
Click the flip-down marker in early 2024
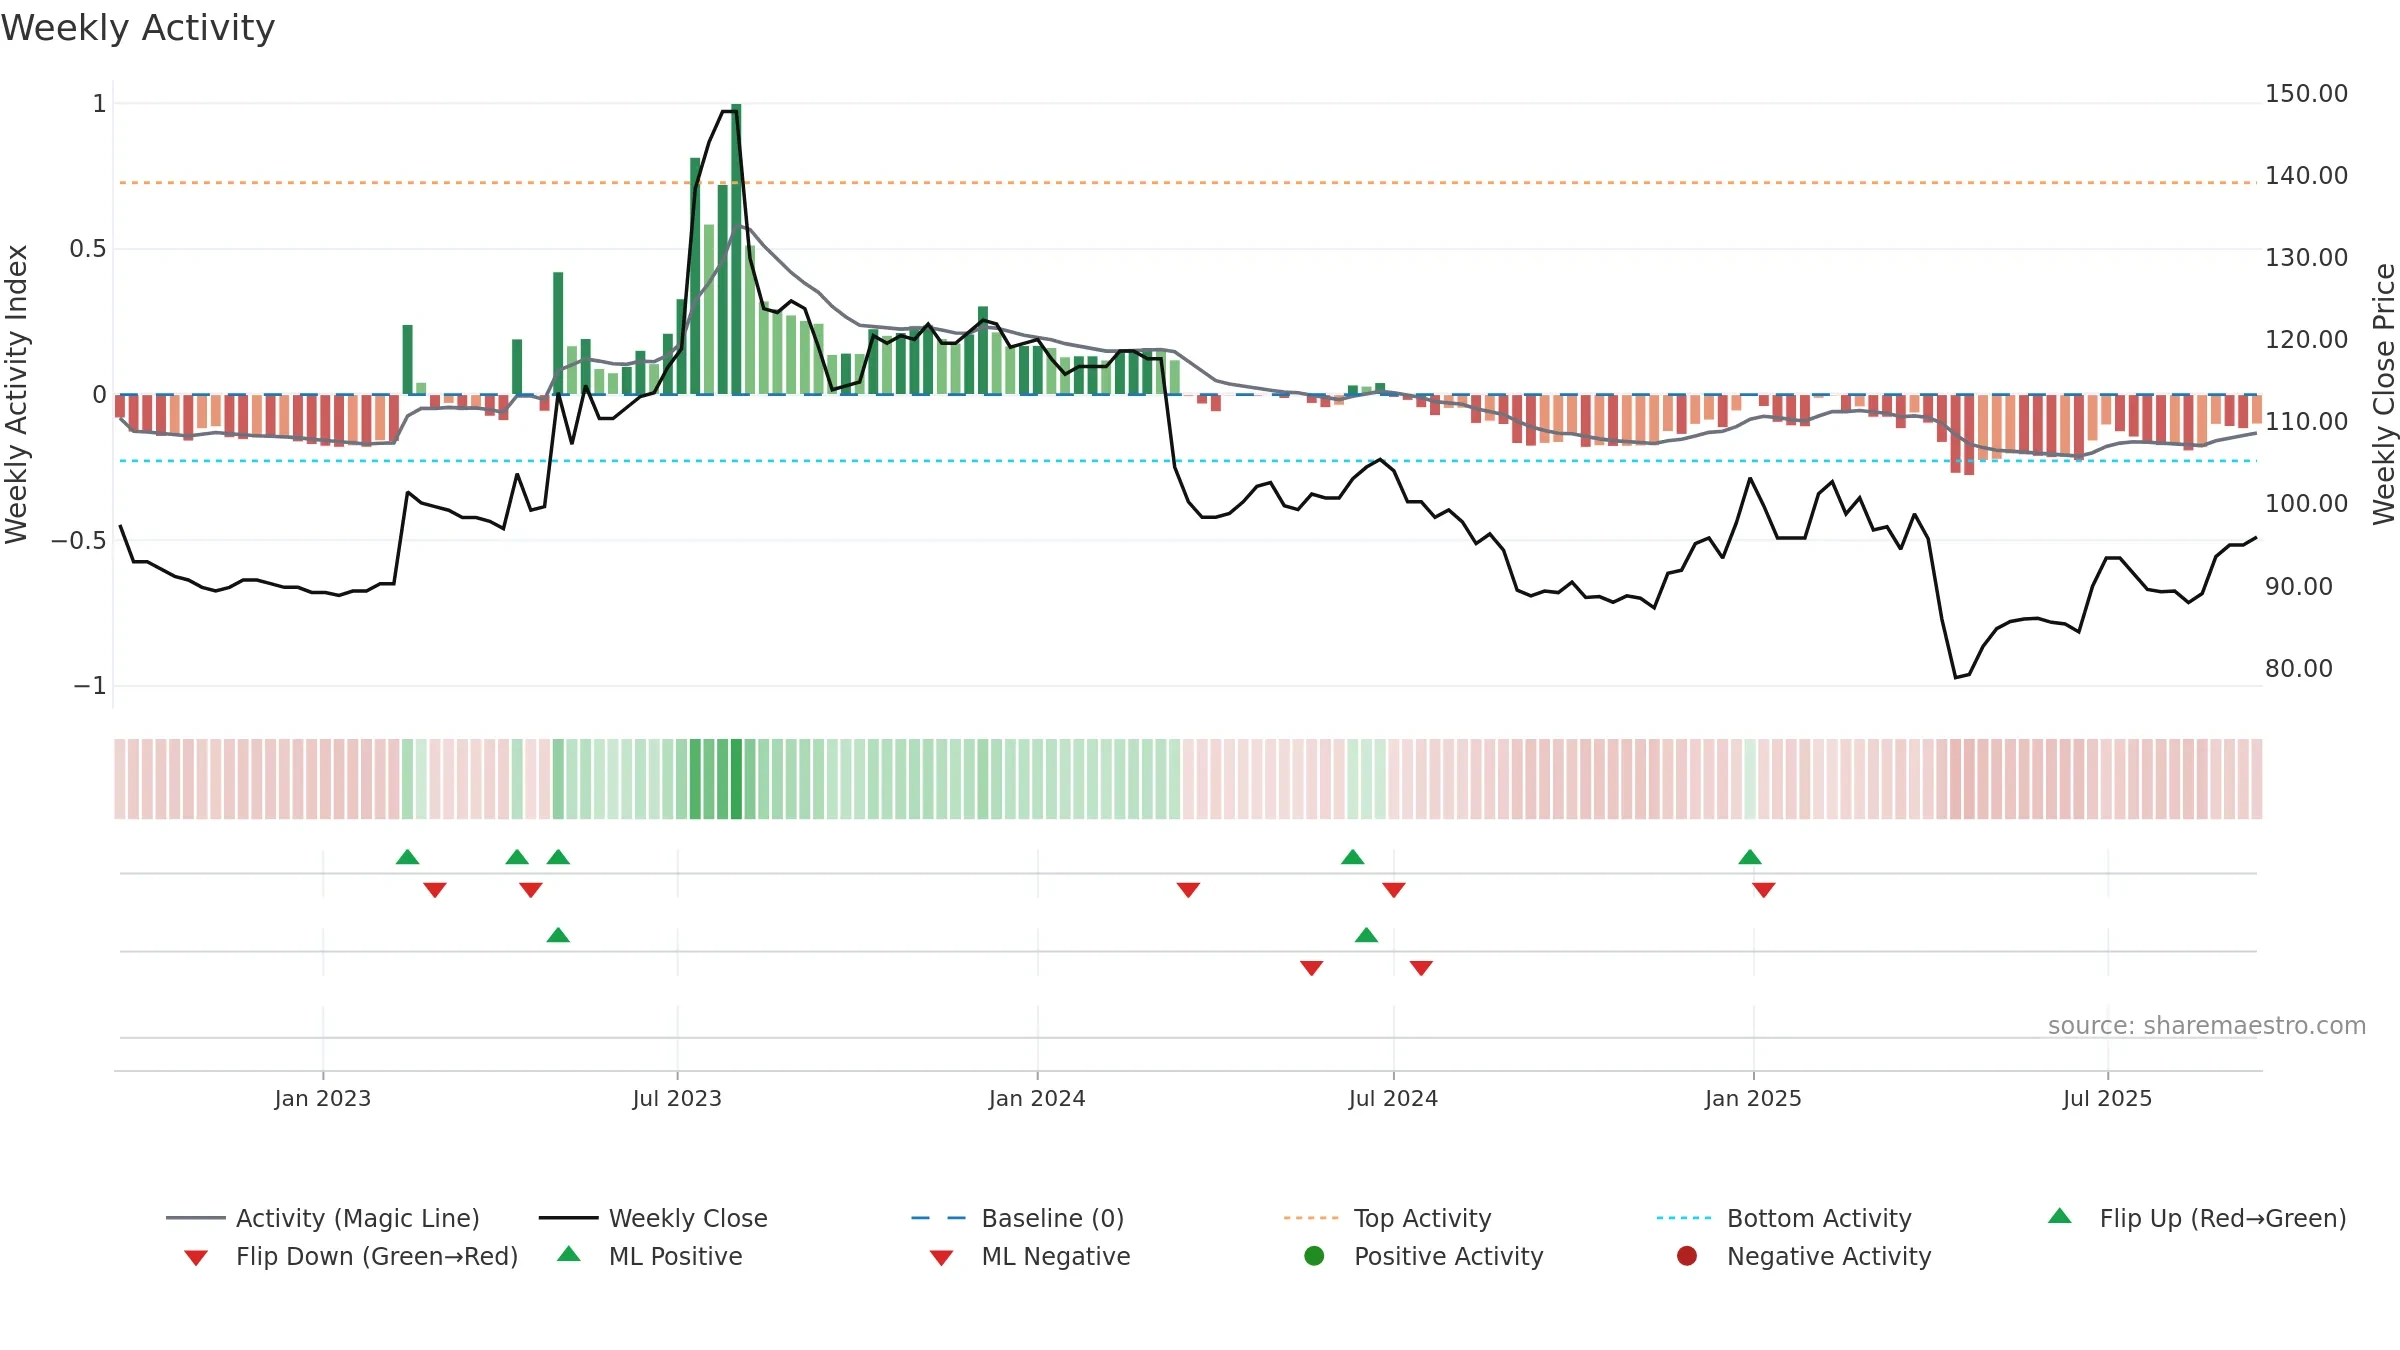pyautogui.click(x=1188, y=890)
